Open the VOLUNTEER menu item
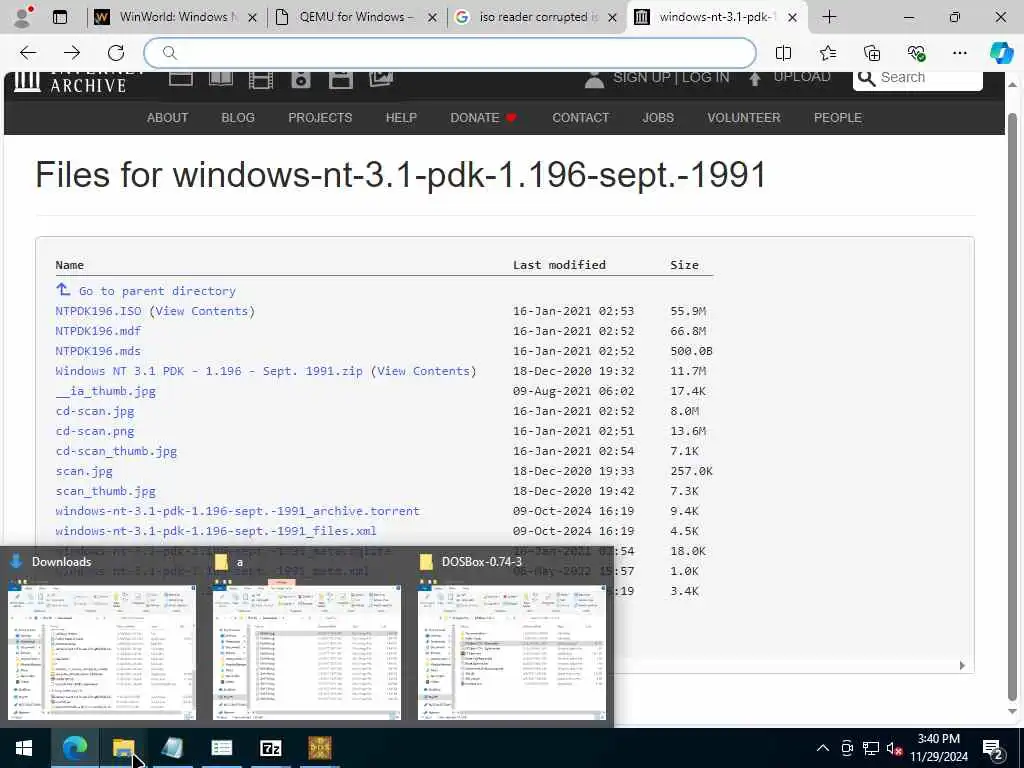1024x768 pixels. pyautogui.click(x=744, y=118)
